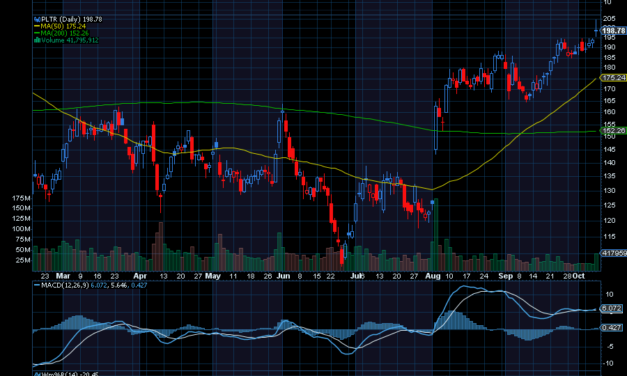
Task: Click the 190 price axis label
Action: point(609,47)
